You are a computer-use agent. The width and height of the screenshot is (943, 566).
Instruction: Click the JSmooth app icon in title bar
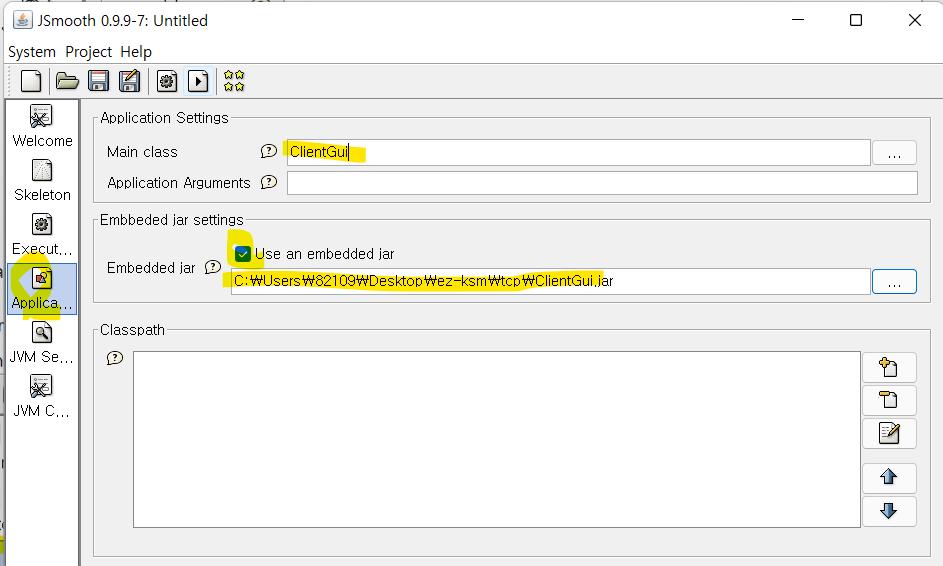pyautogui.click(x=23, y=20)
